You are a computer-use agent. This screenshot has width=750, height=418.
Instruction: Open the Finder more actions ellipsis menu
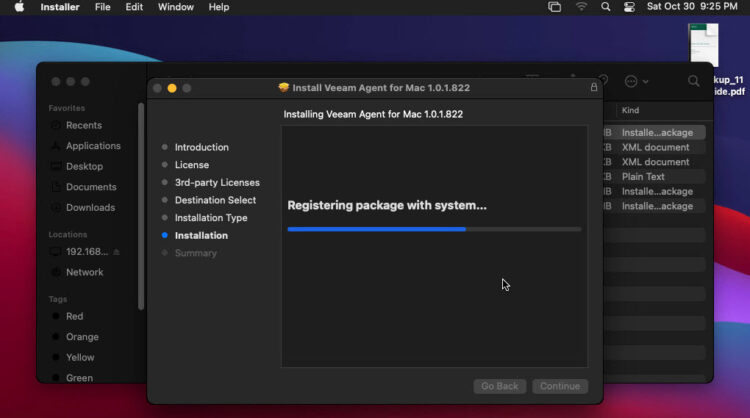click(x=636, y=81)
